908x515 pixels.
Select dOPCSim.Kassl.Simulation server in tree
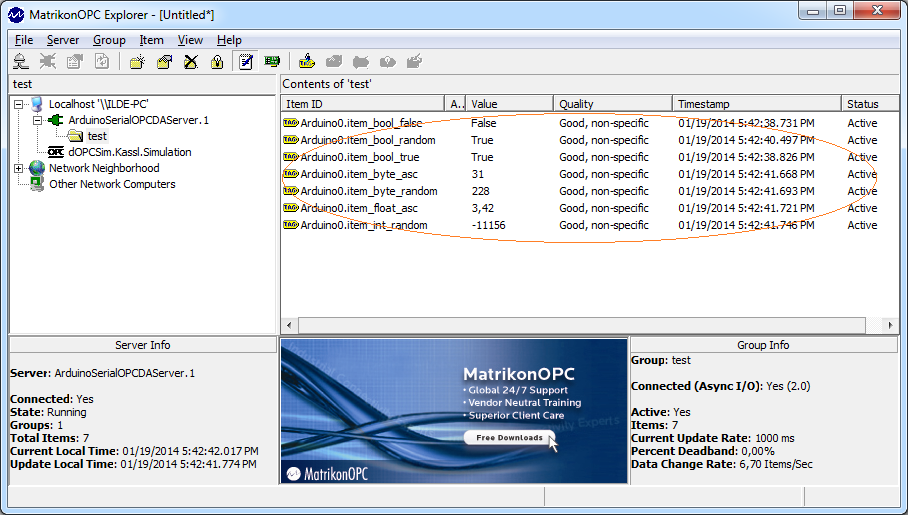130,152
